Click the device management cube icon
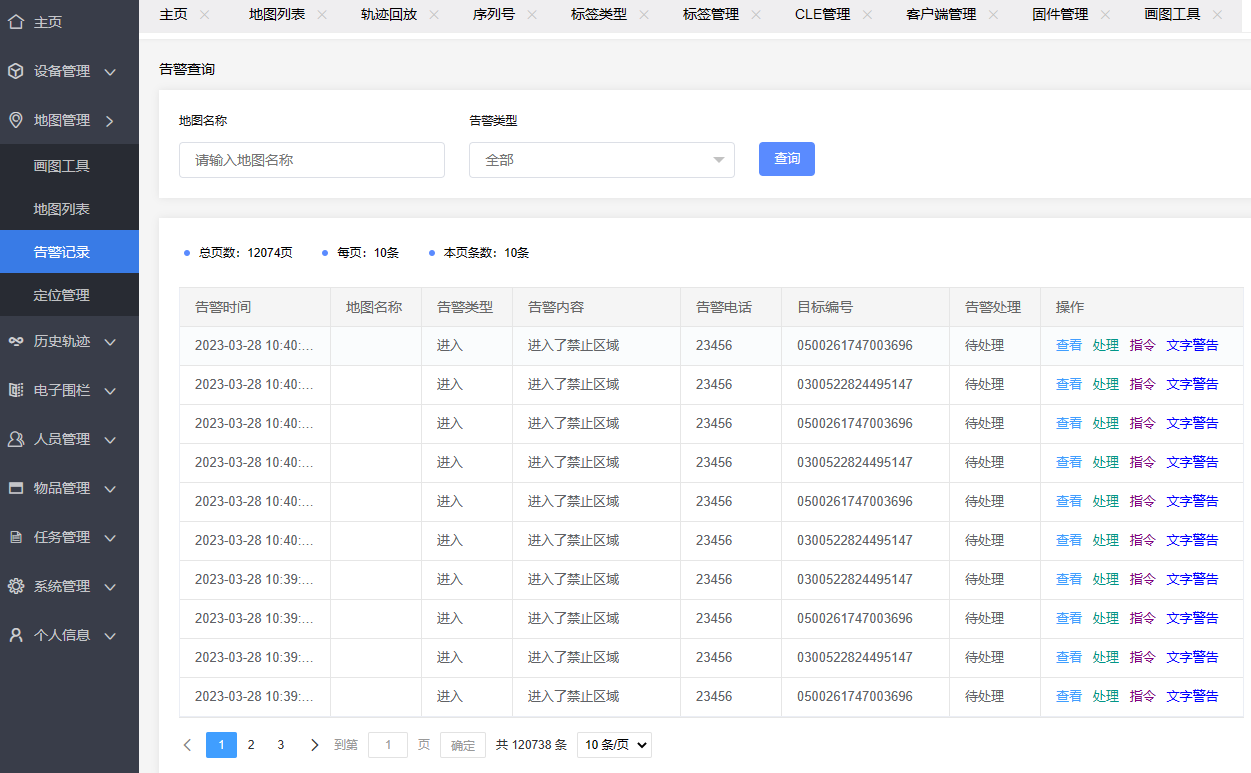Image resolution: width=1251 pixels, height=773 pixels. tap(16, 71)
